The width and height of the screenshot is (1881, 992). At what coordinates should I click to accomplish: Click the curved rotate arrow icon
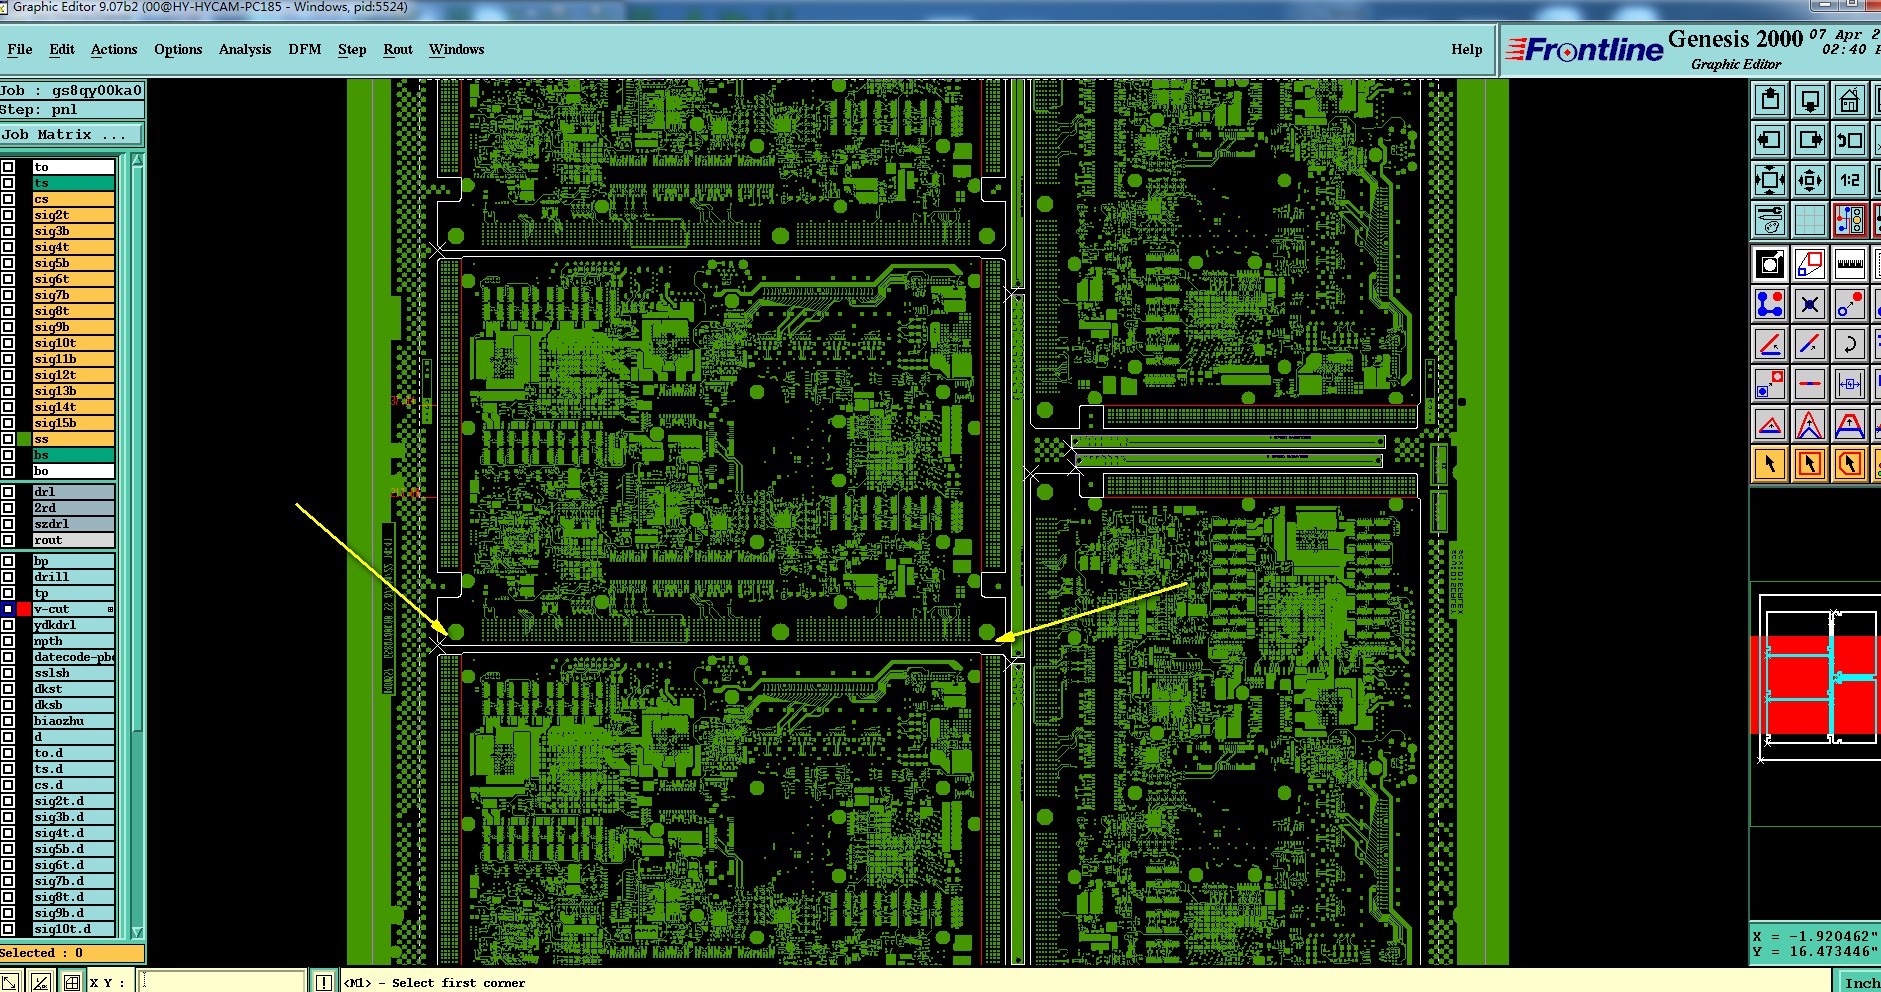click(1850, 344)
